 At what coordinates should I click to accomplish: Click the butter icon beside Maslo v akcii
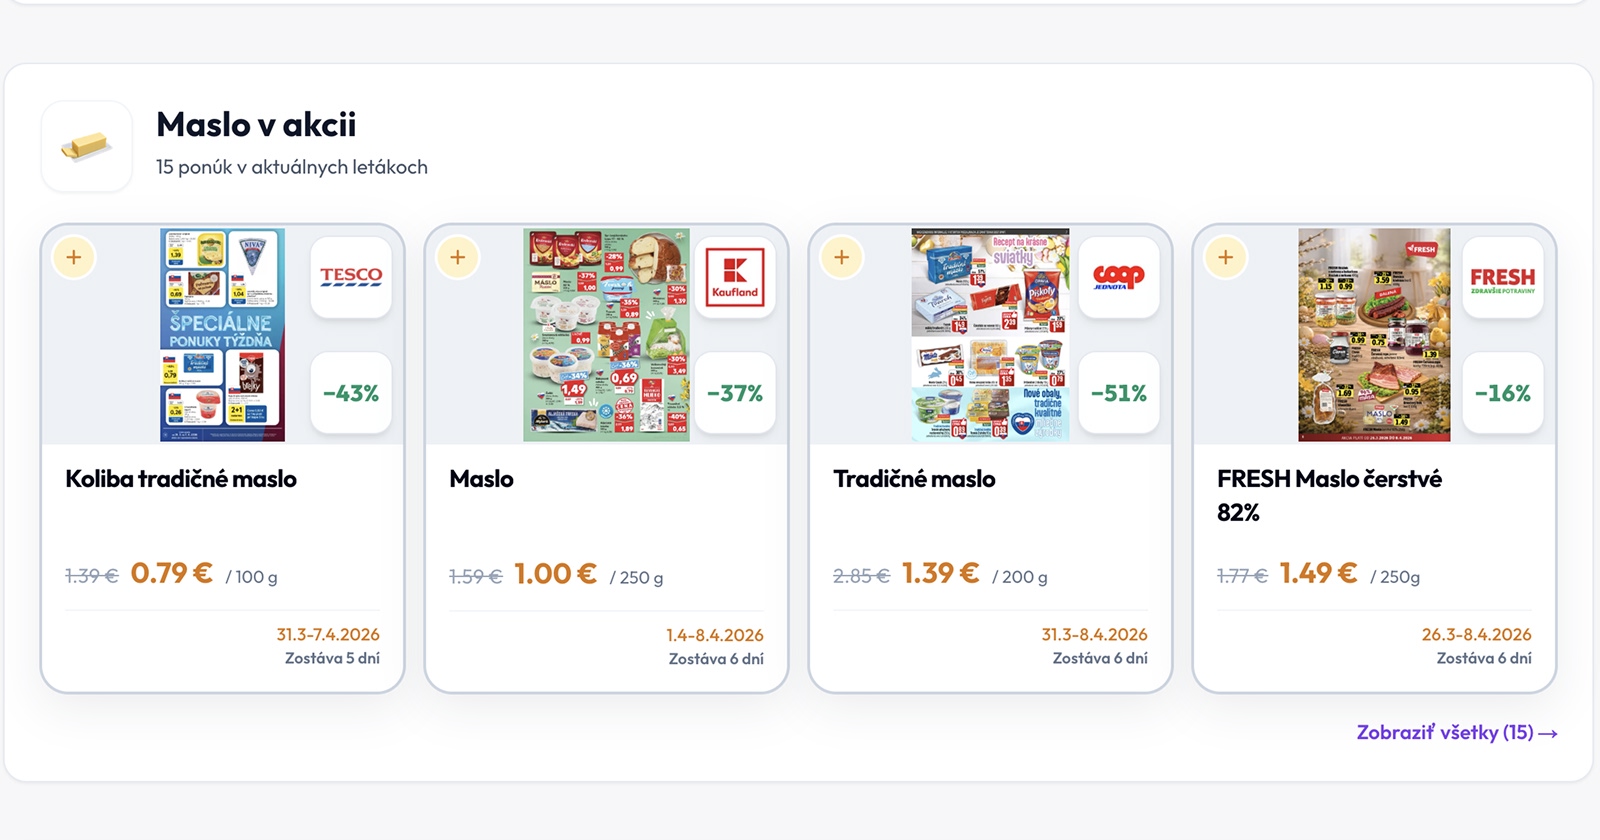87,147
